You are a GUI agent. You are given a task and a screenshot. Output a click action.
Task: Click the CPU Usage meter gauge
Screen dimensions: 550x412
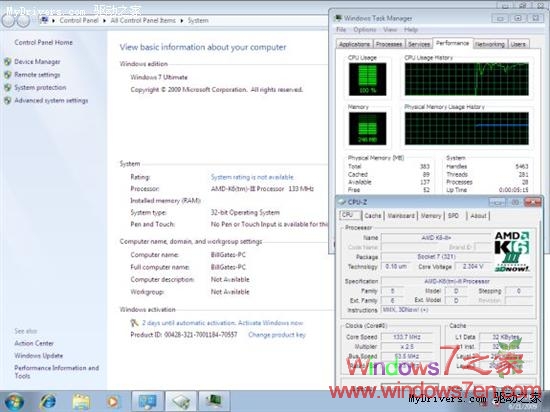tap(368, 79)
